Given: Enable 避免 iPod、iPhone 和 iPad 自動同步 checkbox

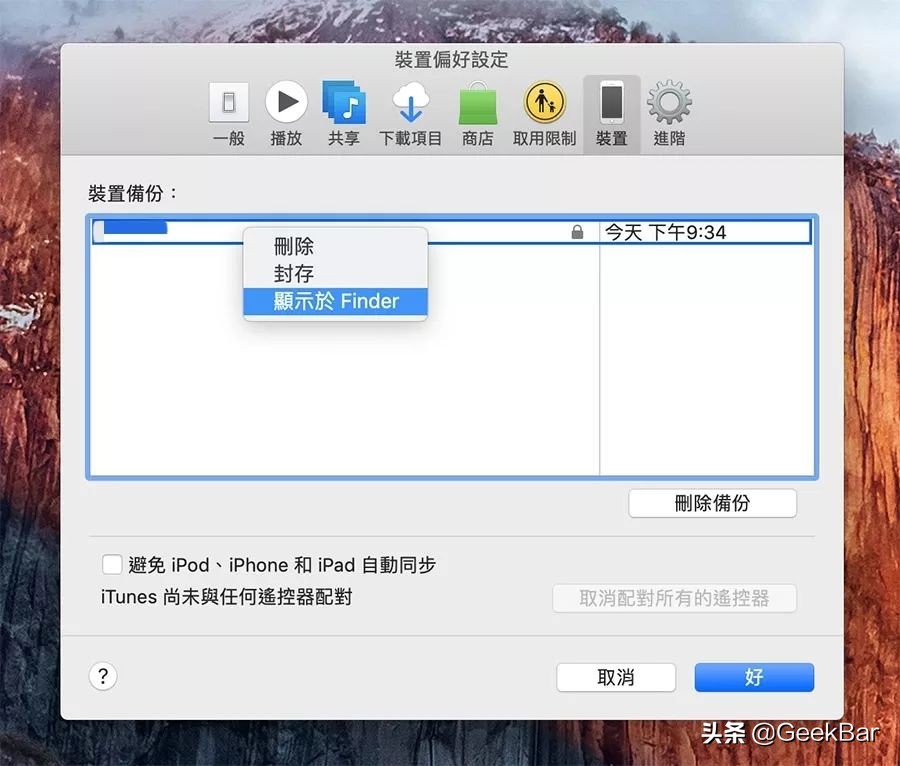Looking at the screenshot, I should (x=112, y=564).
